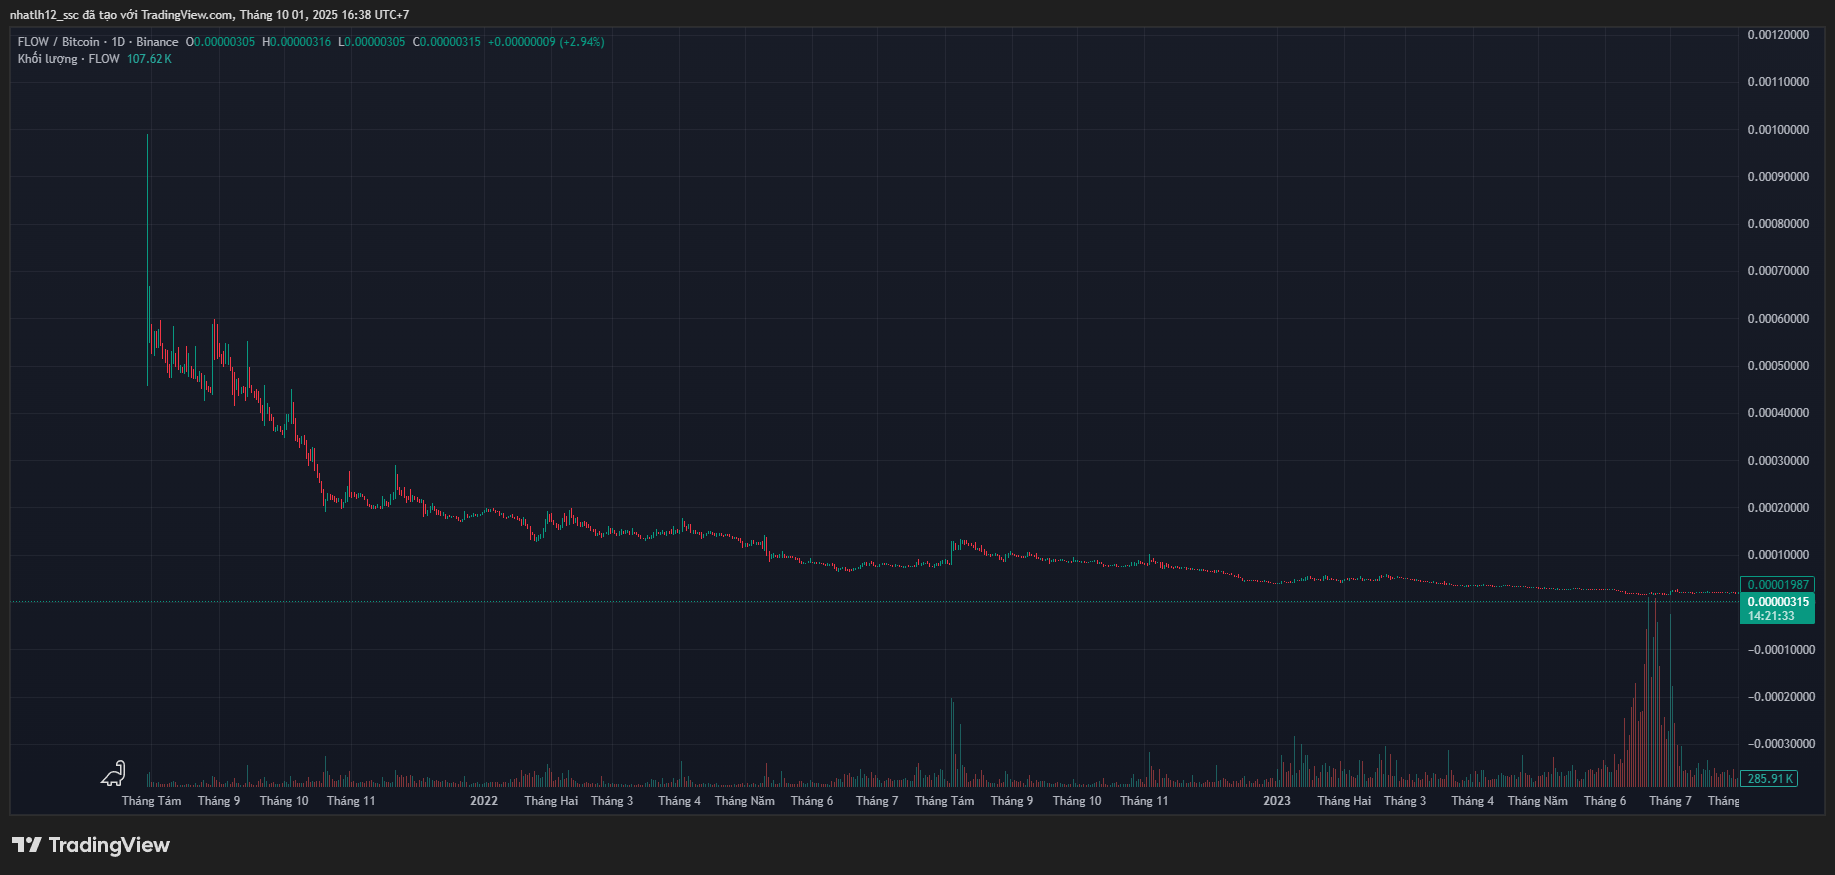Click the 0.00040000 price axis label
Screen dimensions: 1835x875
[x=1778, y=413]
